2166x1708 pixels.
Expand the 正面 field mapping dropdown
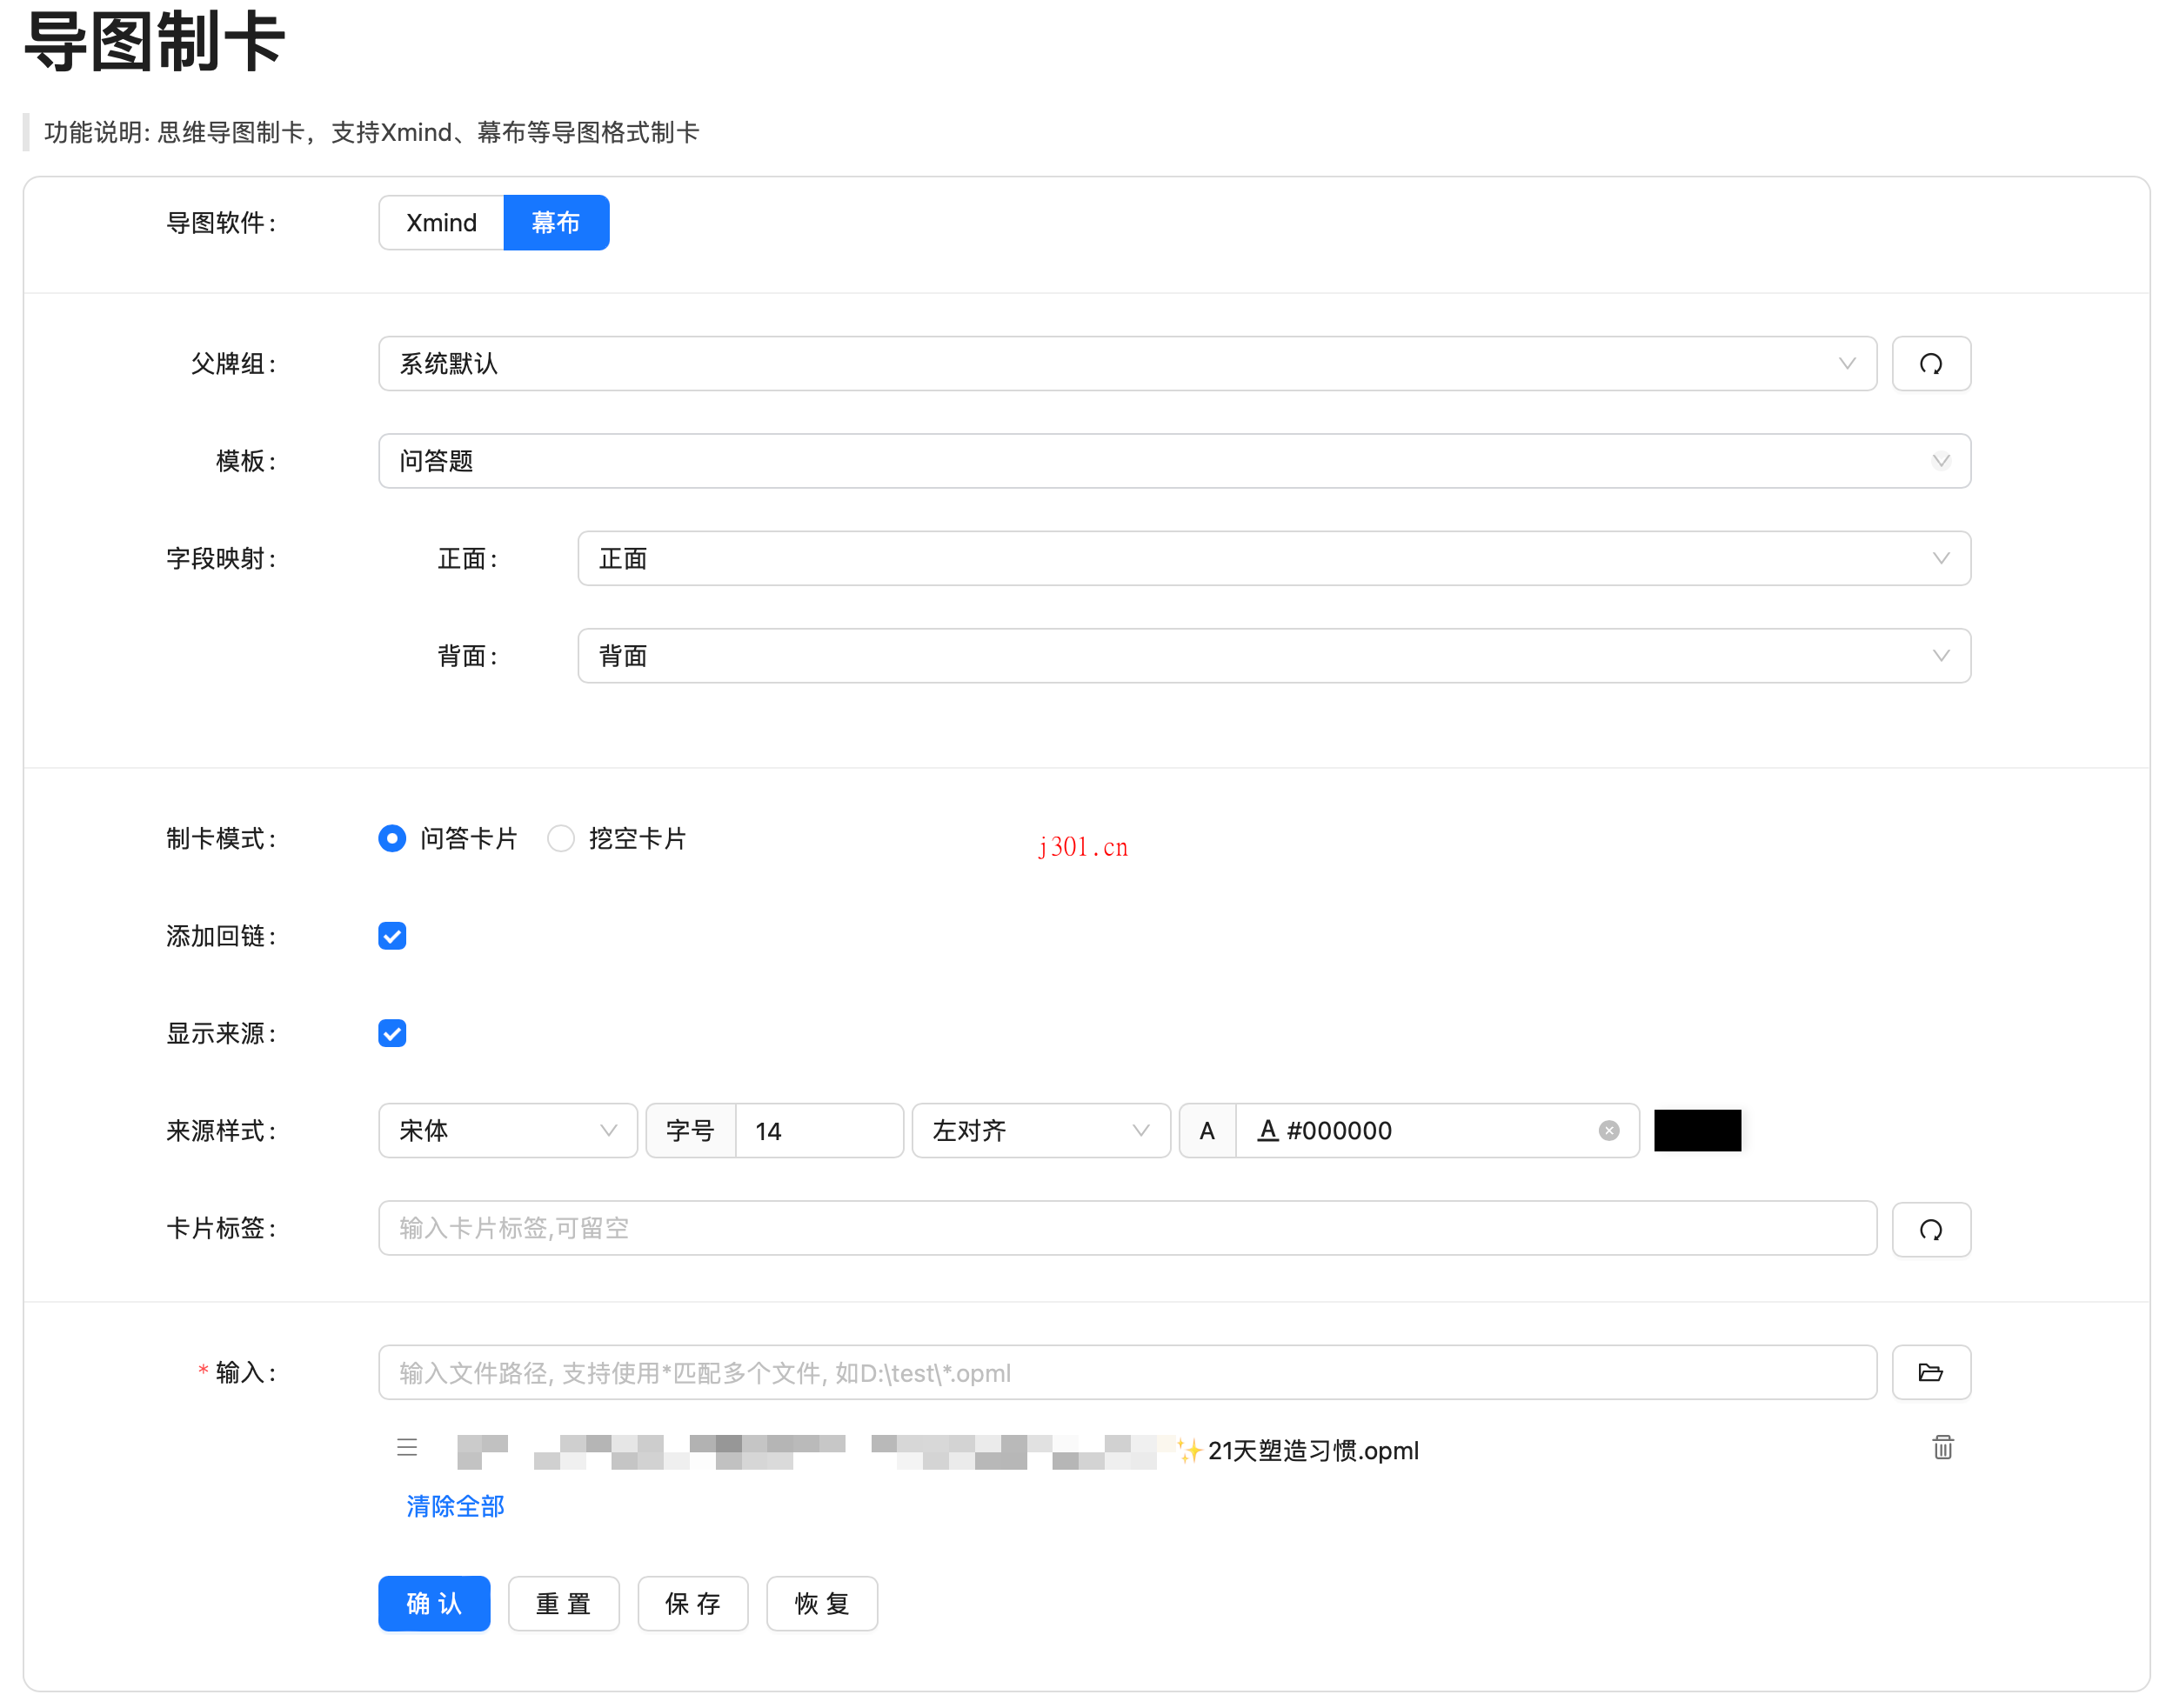[x=1274, y=558]
